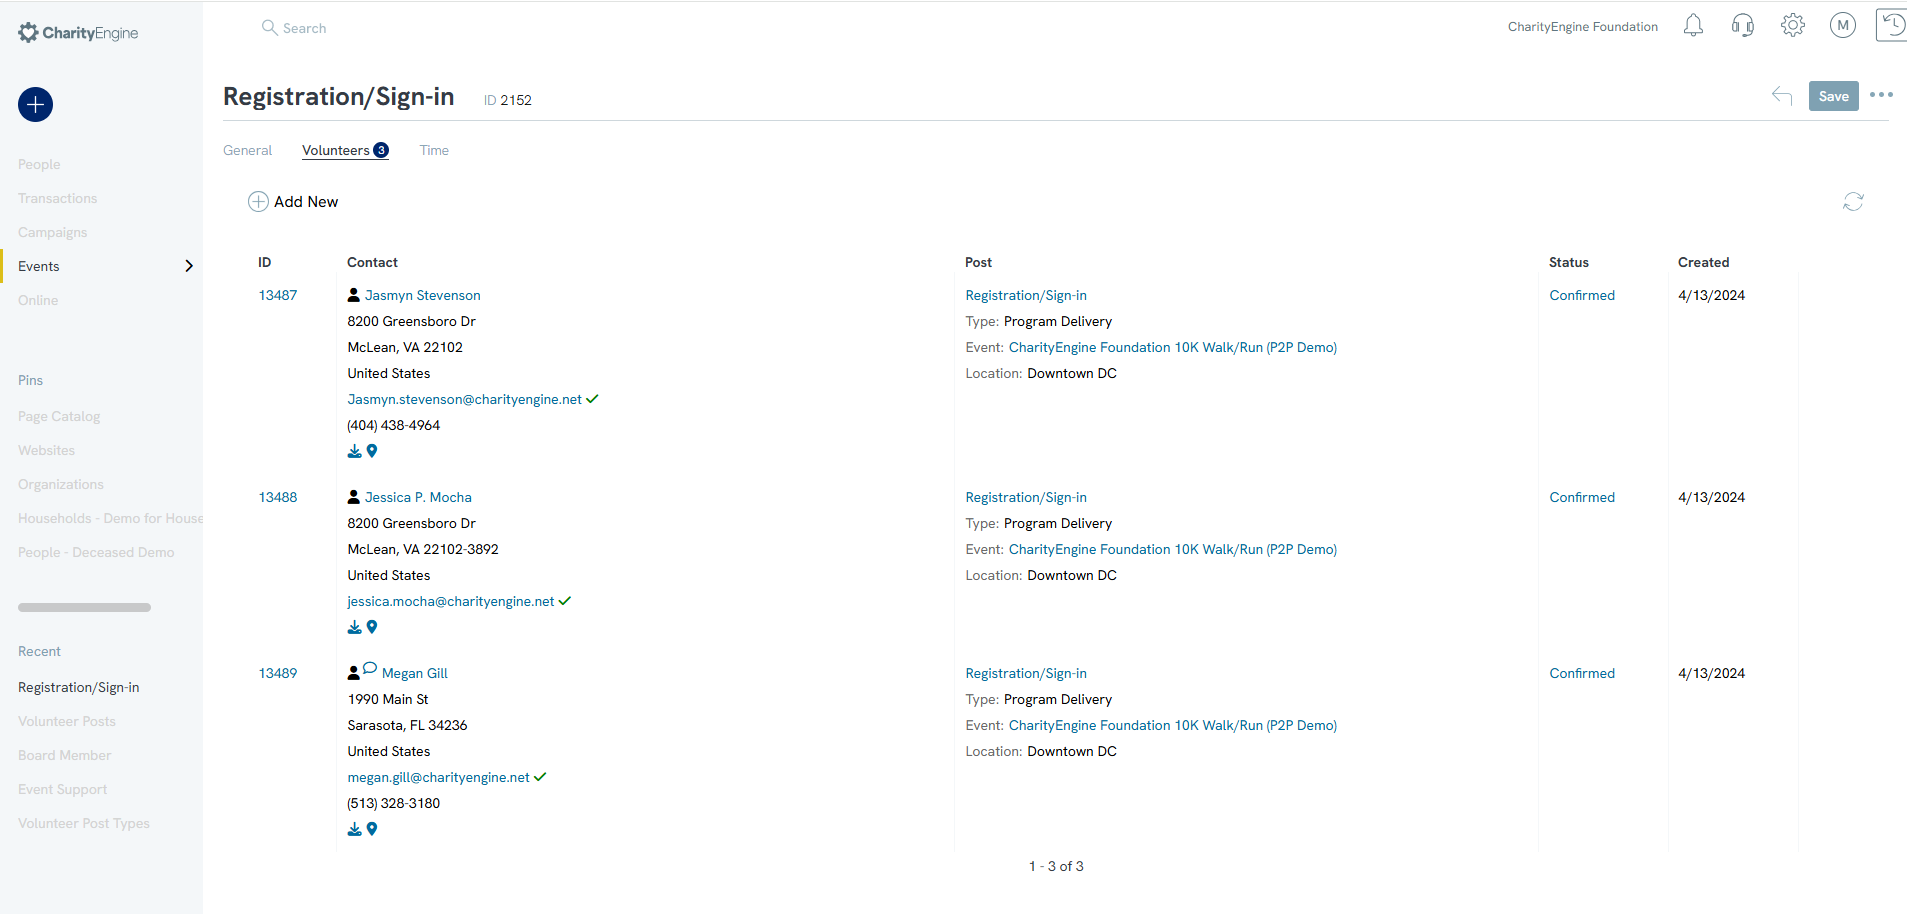Image resolution: width=1907 pixels, height=914 pixels.
Task: Open Transactions in the sidebar
Action: (x=58, y=198)
